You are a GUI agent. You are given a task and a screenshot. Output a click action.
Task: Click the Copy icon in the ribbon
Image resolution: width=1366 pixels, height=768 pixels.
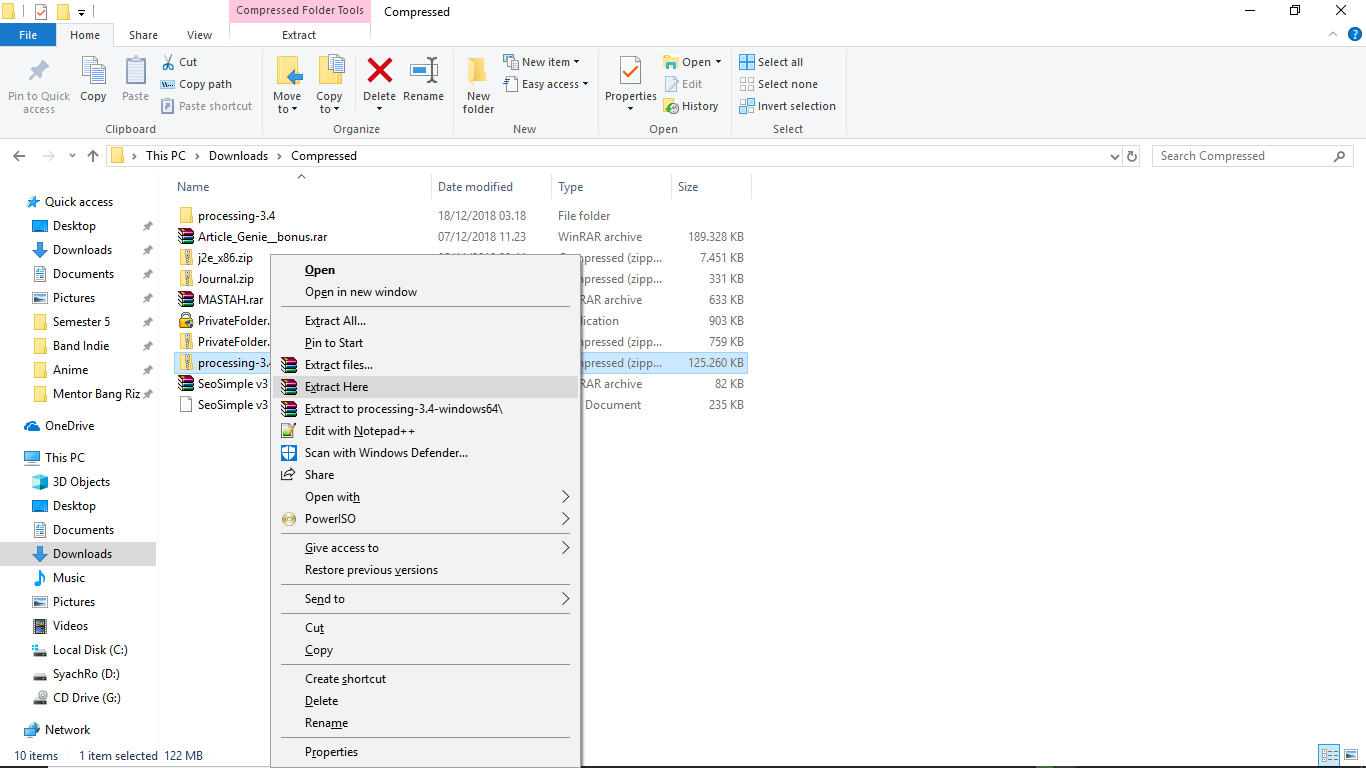coord(93,84)
